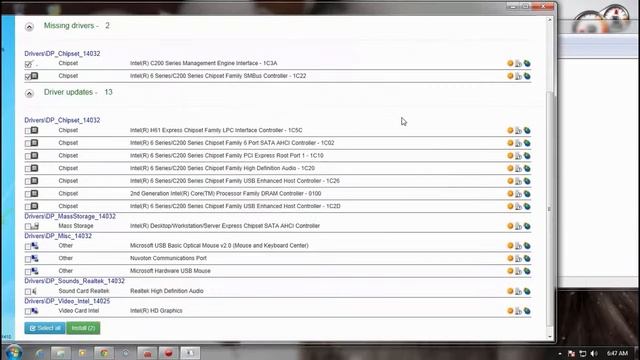This screenshot has height=360, width=640.
Task: Click globe icon for Realtek High Definition Audio row
Action: coord(527,291)
